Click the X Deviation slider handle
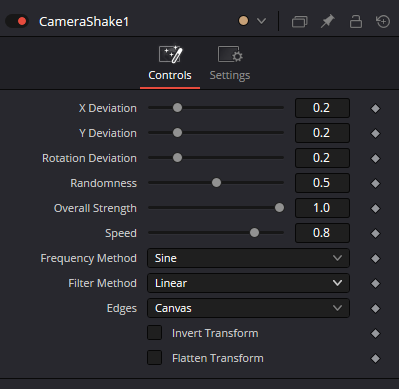The image size is (399, 389). 177,107
